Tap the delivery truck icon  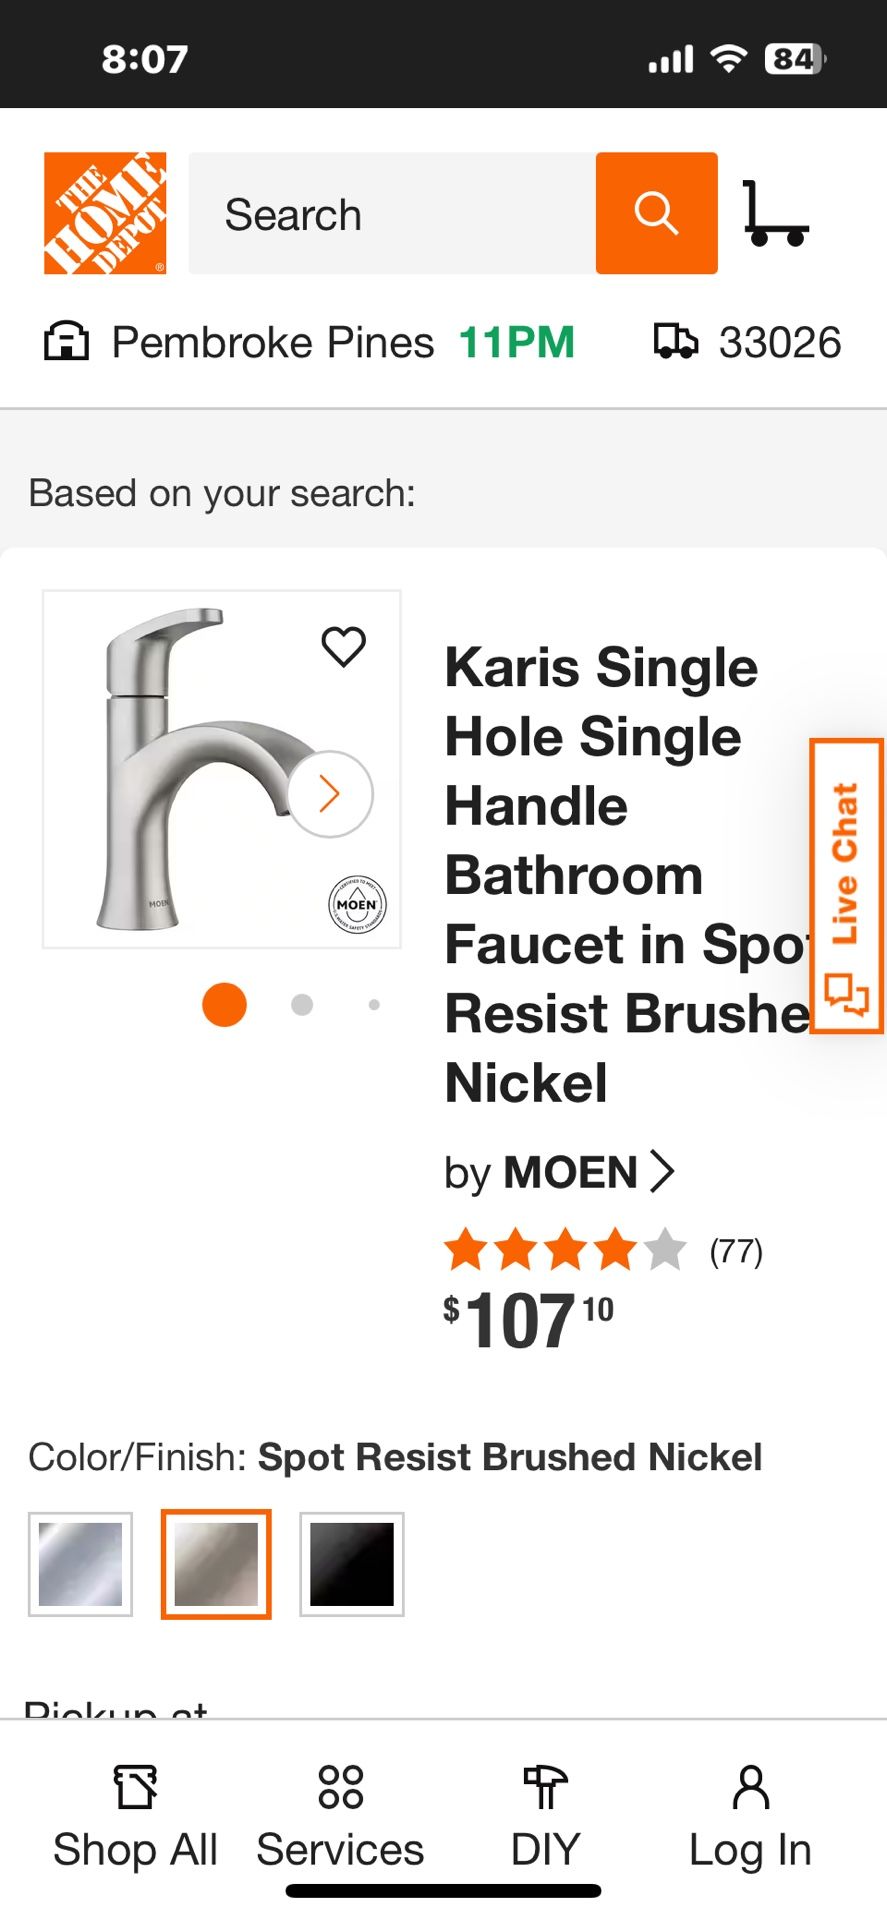[x=676, y=342]
